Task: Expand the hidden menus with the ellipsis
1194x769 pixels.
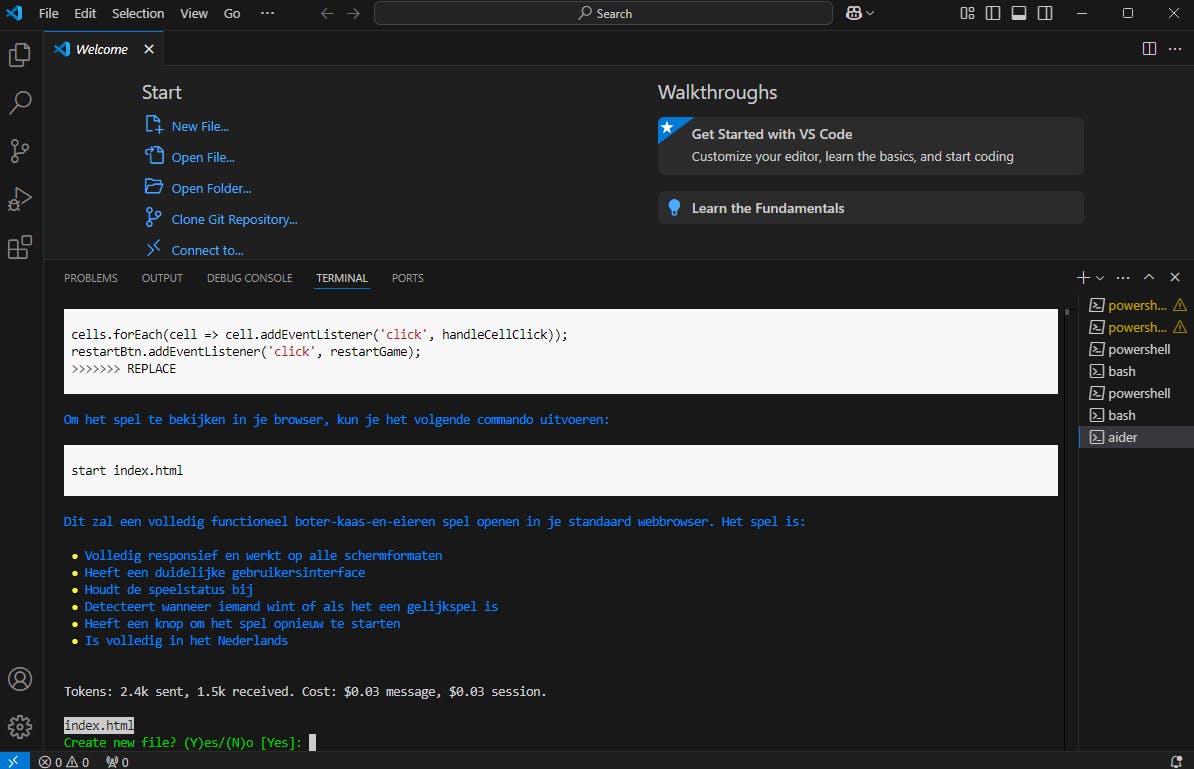Action: 266,13
